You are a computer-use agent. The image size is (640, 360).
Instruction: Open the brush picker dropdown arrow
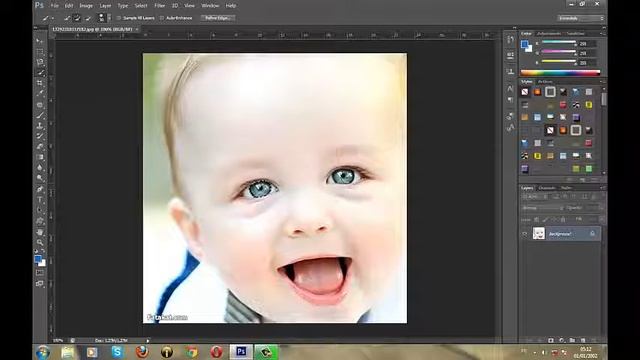[x=109, y=18]
